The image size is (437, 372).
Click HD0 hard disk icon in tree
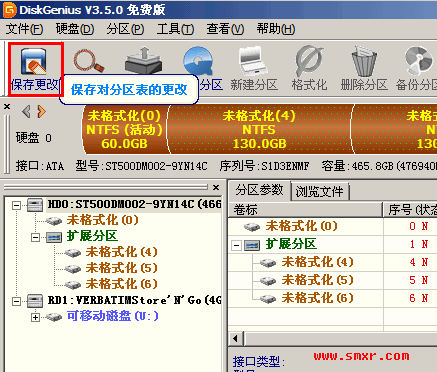(35, 205)
